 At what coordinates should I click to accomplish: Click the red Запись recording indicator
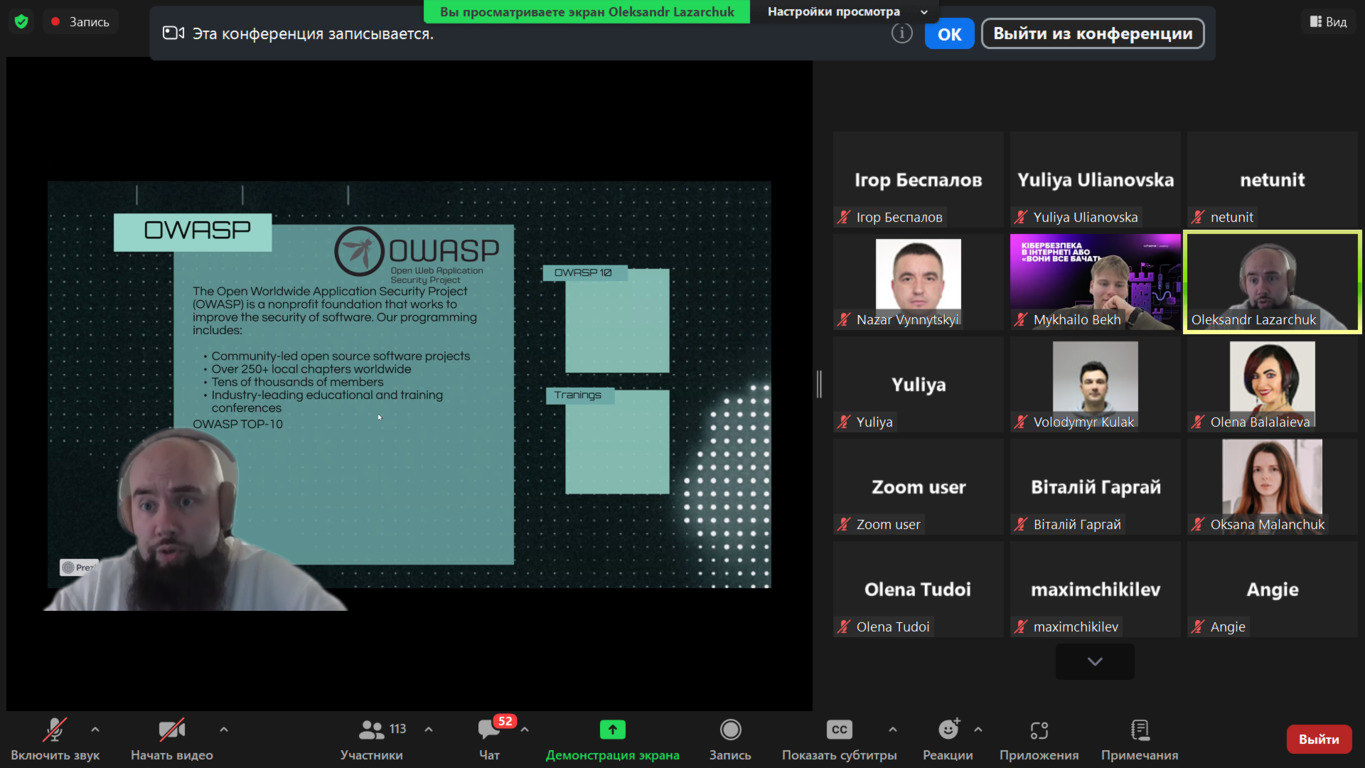coord(80,21)
